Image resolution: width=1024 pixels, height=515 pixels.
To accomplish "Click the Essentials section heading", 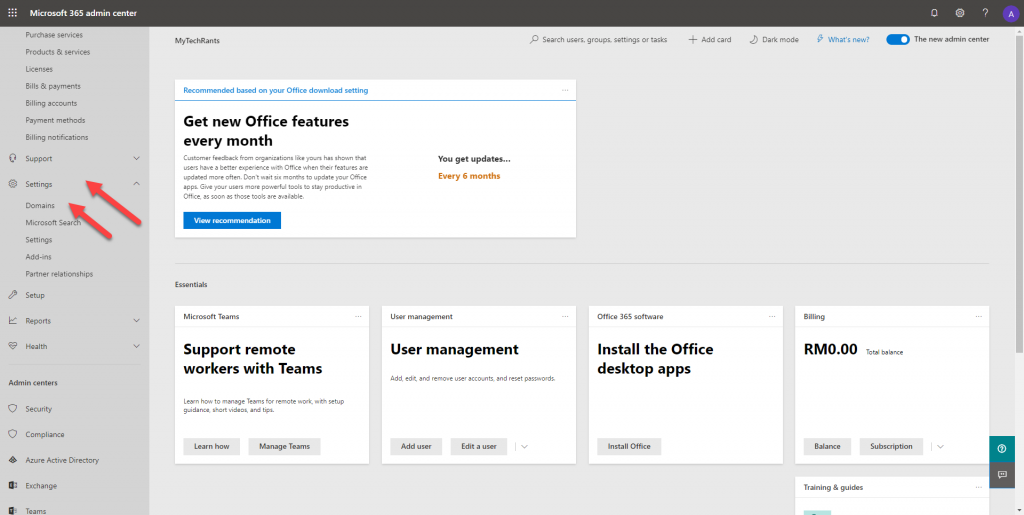I will (x=191, y=285).
